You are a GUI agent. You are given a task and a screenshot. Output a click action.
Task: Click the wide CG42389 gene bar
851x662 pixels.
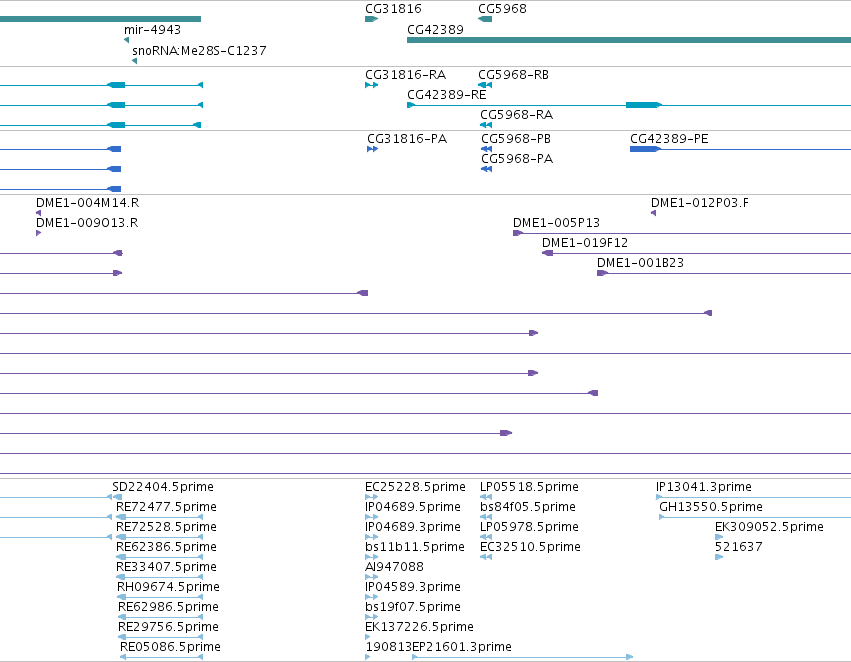tap(629, 40)
